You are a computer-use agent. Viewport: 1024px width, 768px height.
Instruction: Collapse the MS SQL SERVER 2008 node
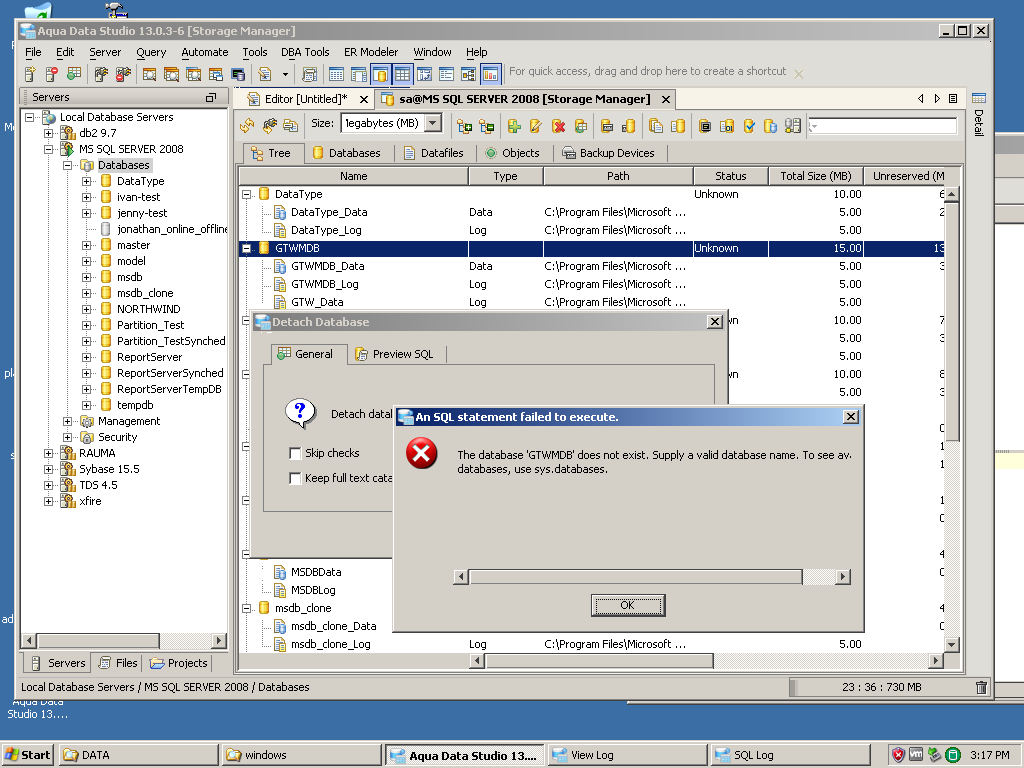pyautogui.click(x=48, y=149)
